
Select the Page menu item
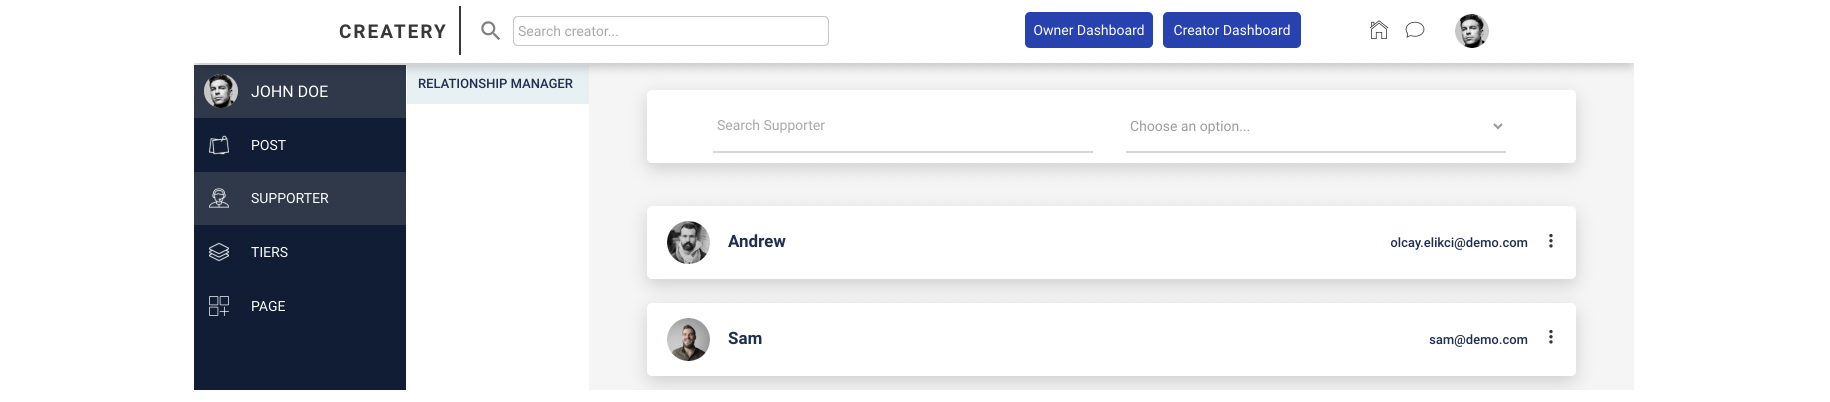tap(268, 306)
